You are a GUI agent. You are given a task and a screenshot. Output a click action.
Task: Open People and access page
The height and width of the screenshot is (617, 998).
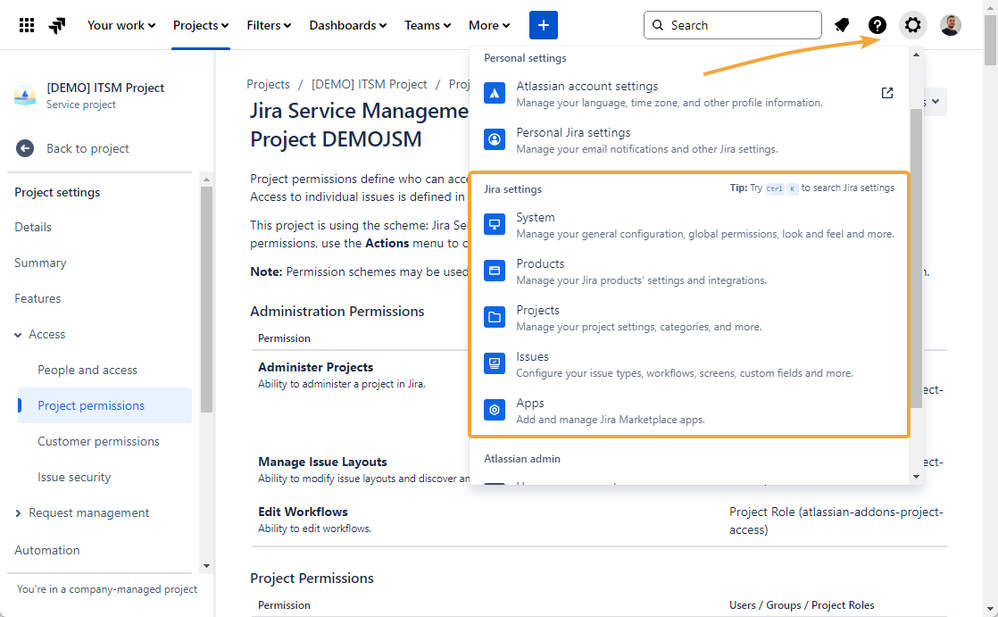[87, 370]
